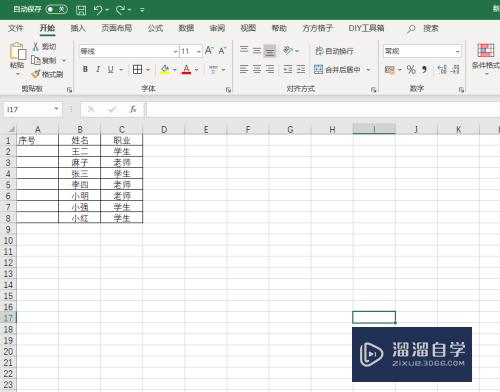Click the text orientation icon
Screen dimensions: 500x392
(x=288, y=50)
